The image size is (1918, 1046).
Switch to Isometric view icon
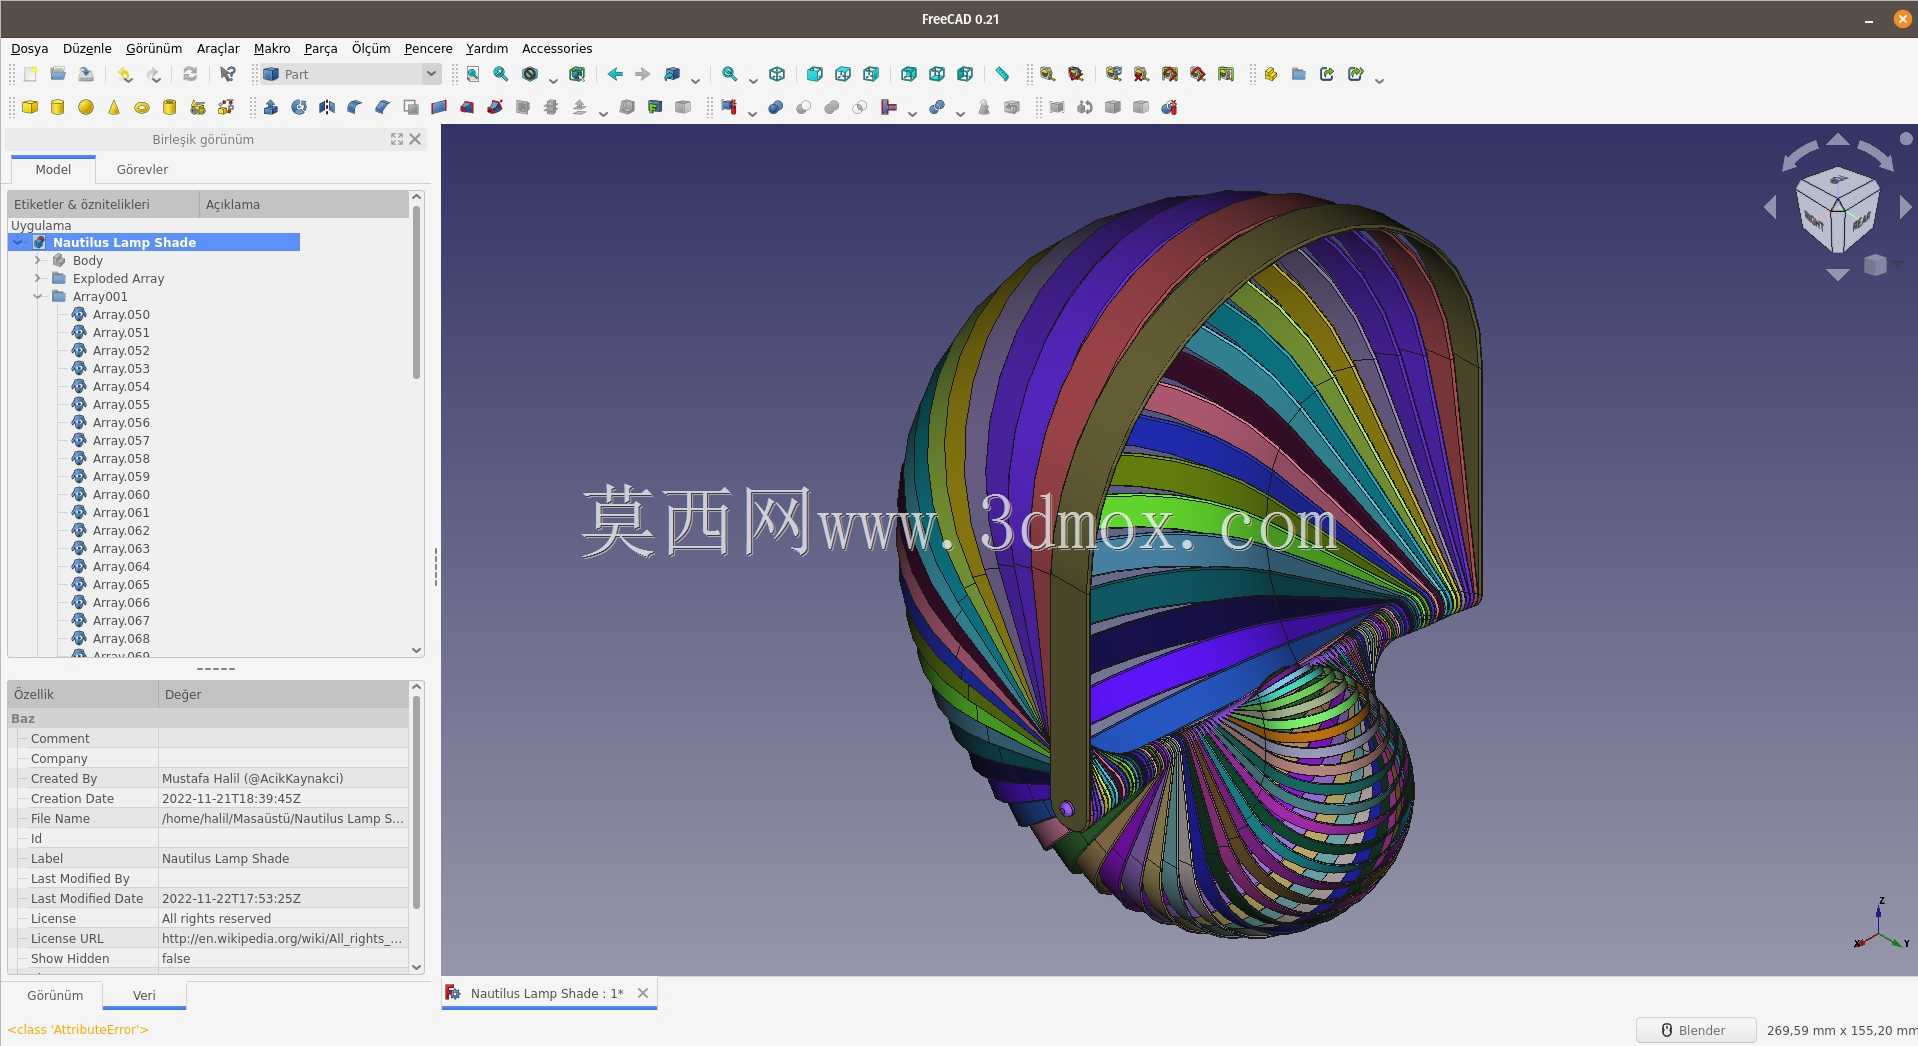(x=777, y=74)
